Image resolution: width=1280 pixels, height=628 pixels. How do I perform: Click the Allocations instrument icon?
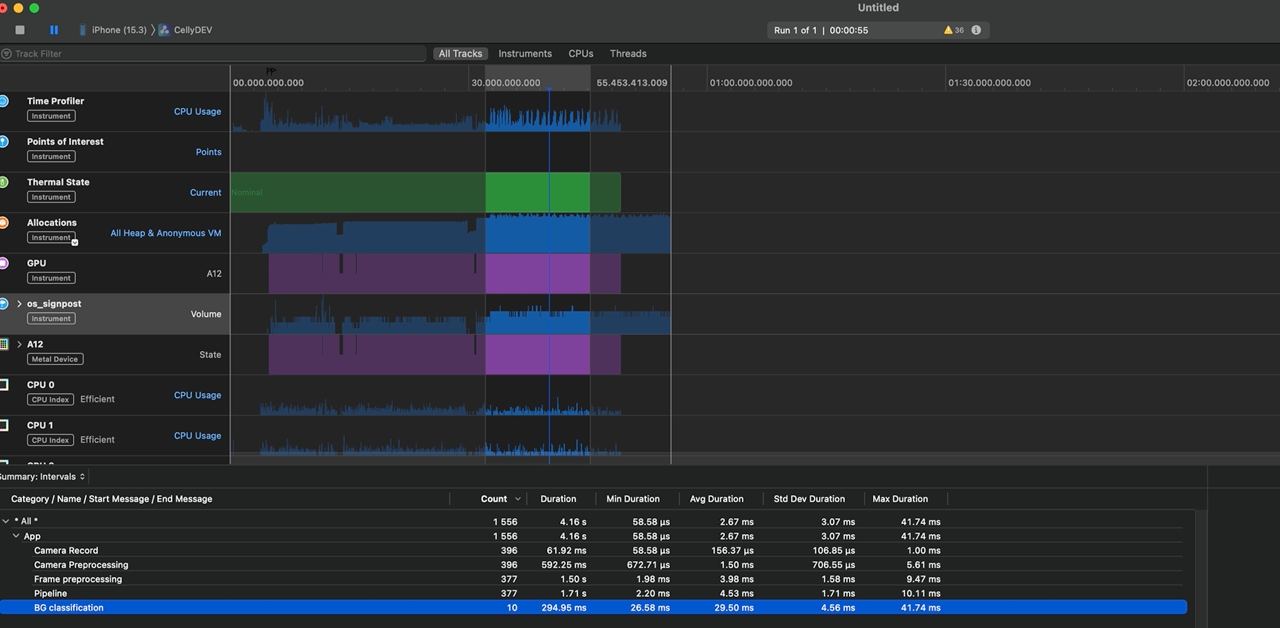click(x=4, y=222)
